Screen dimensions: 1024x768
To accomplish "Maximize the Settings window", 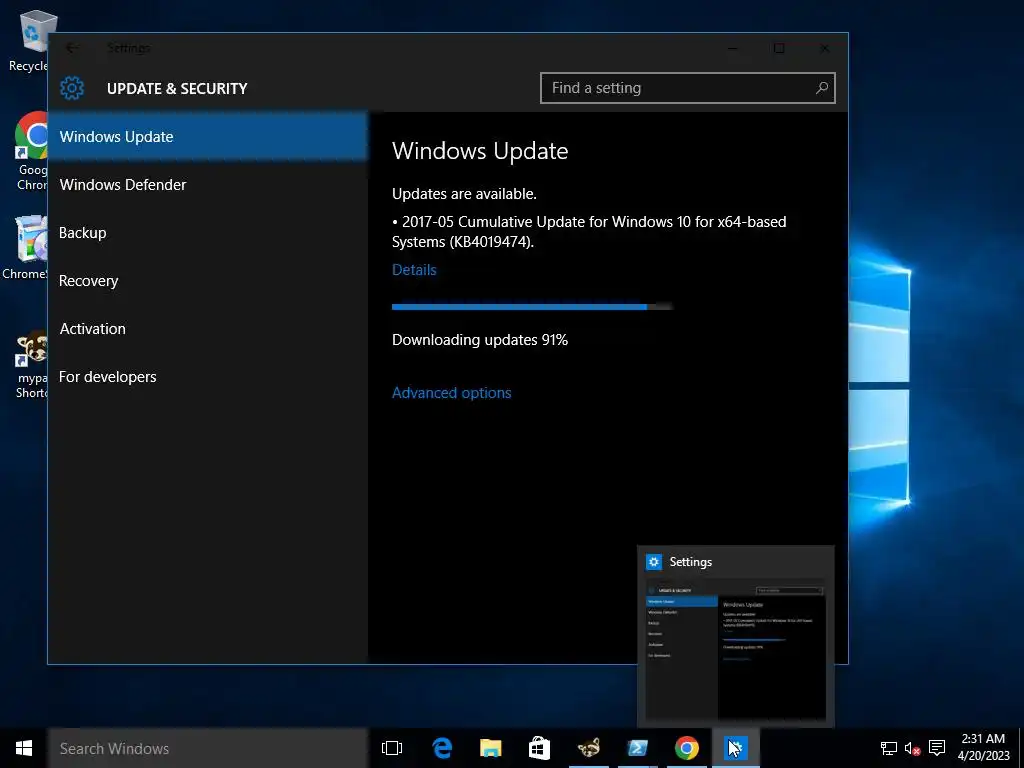I will pos(778,48).
